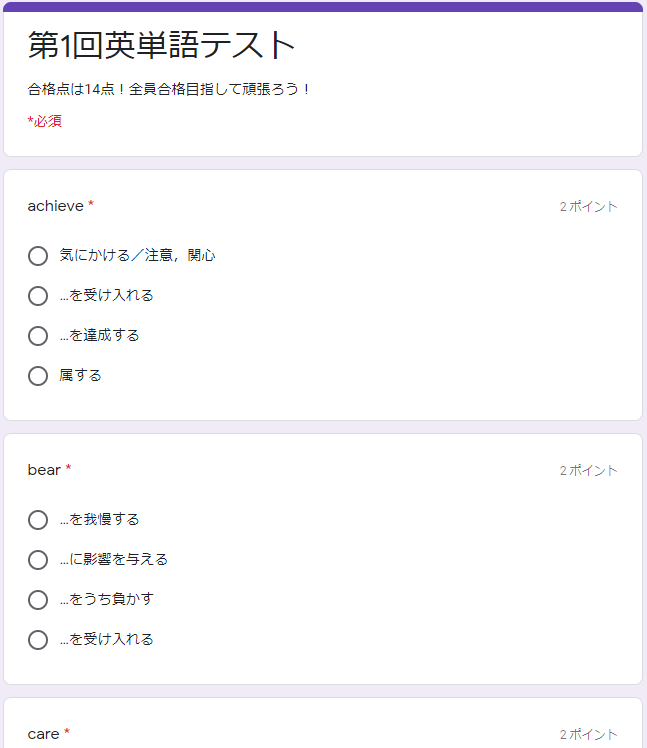Click the 2ポイント label for achieve
Image resolution: width=647 pixels, height=748 pixels.
pyautogui.click(x=588, y=207)
